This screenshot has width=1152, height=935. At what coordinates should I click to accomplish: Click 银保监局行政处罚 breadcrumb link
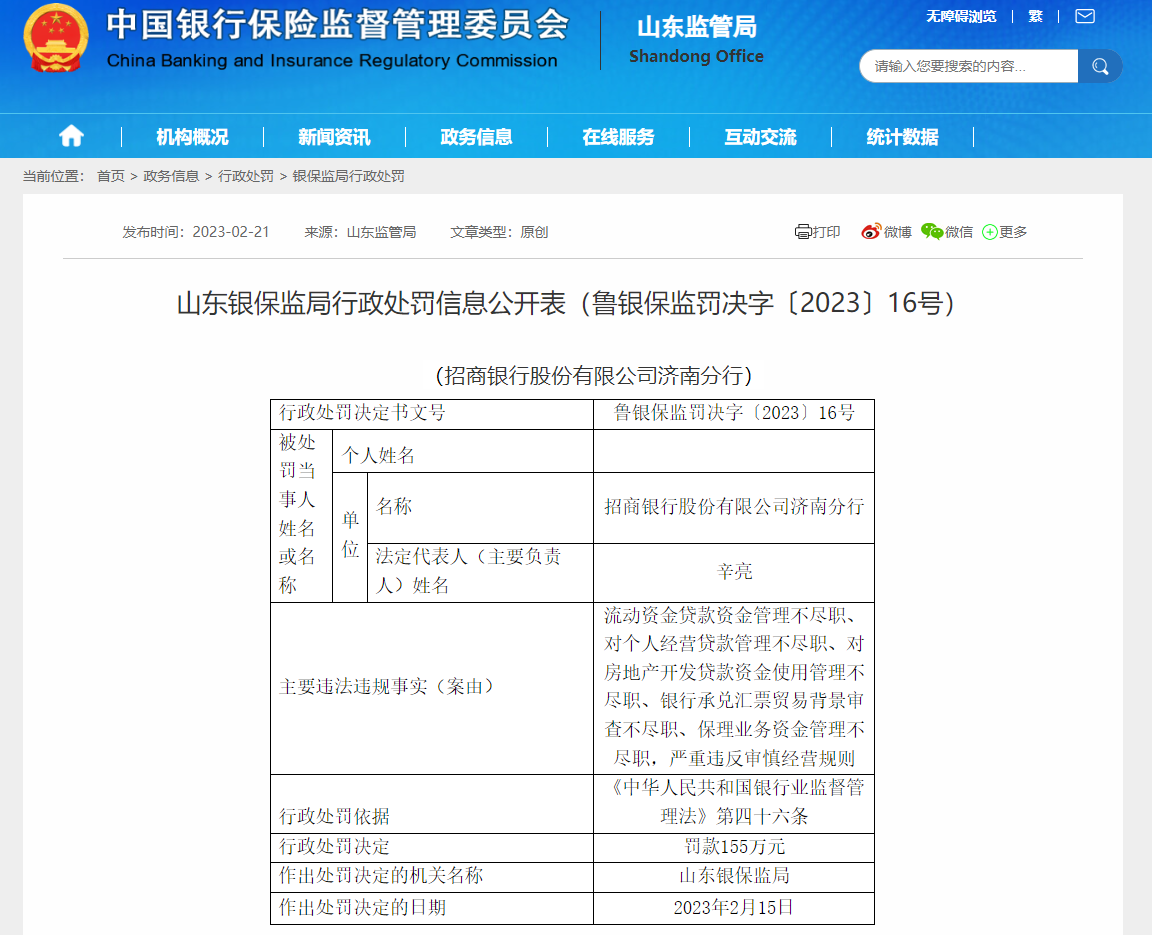click(349, 176)
